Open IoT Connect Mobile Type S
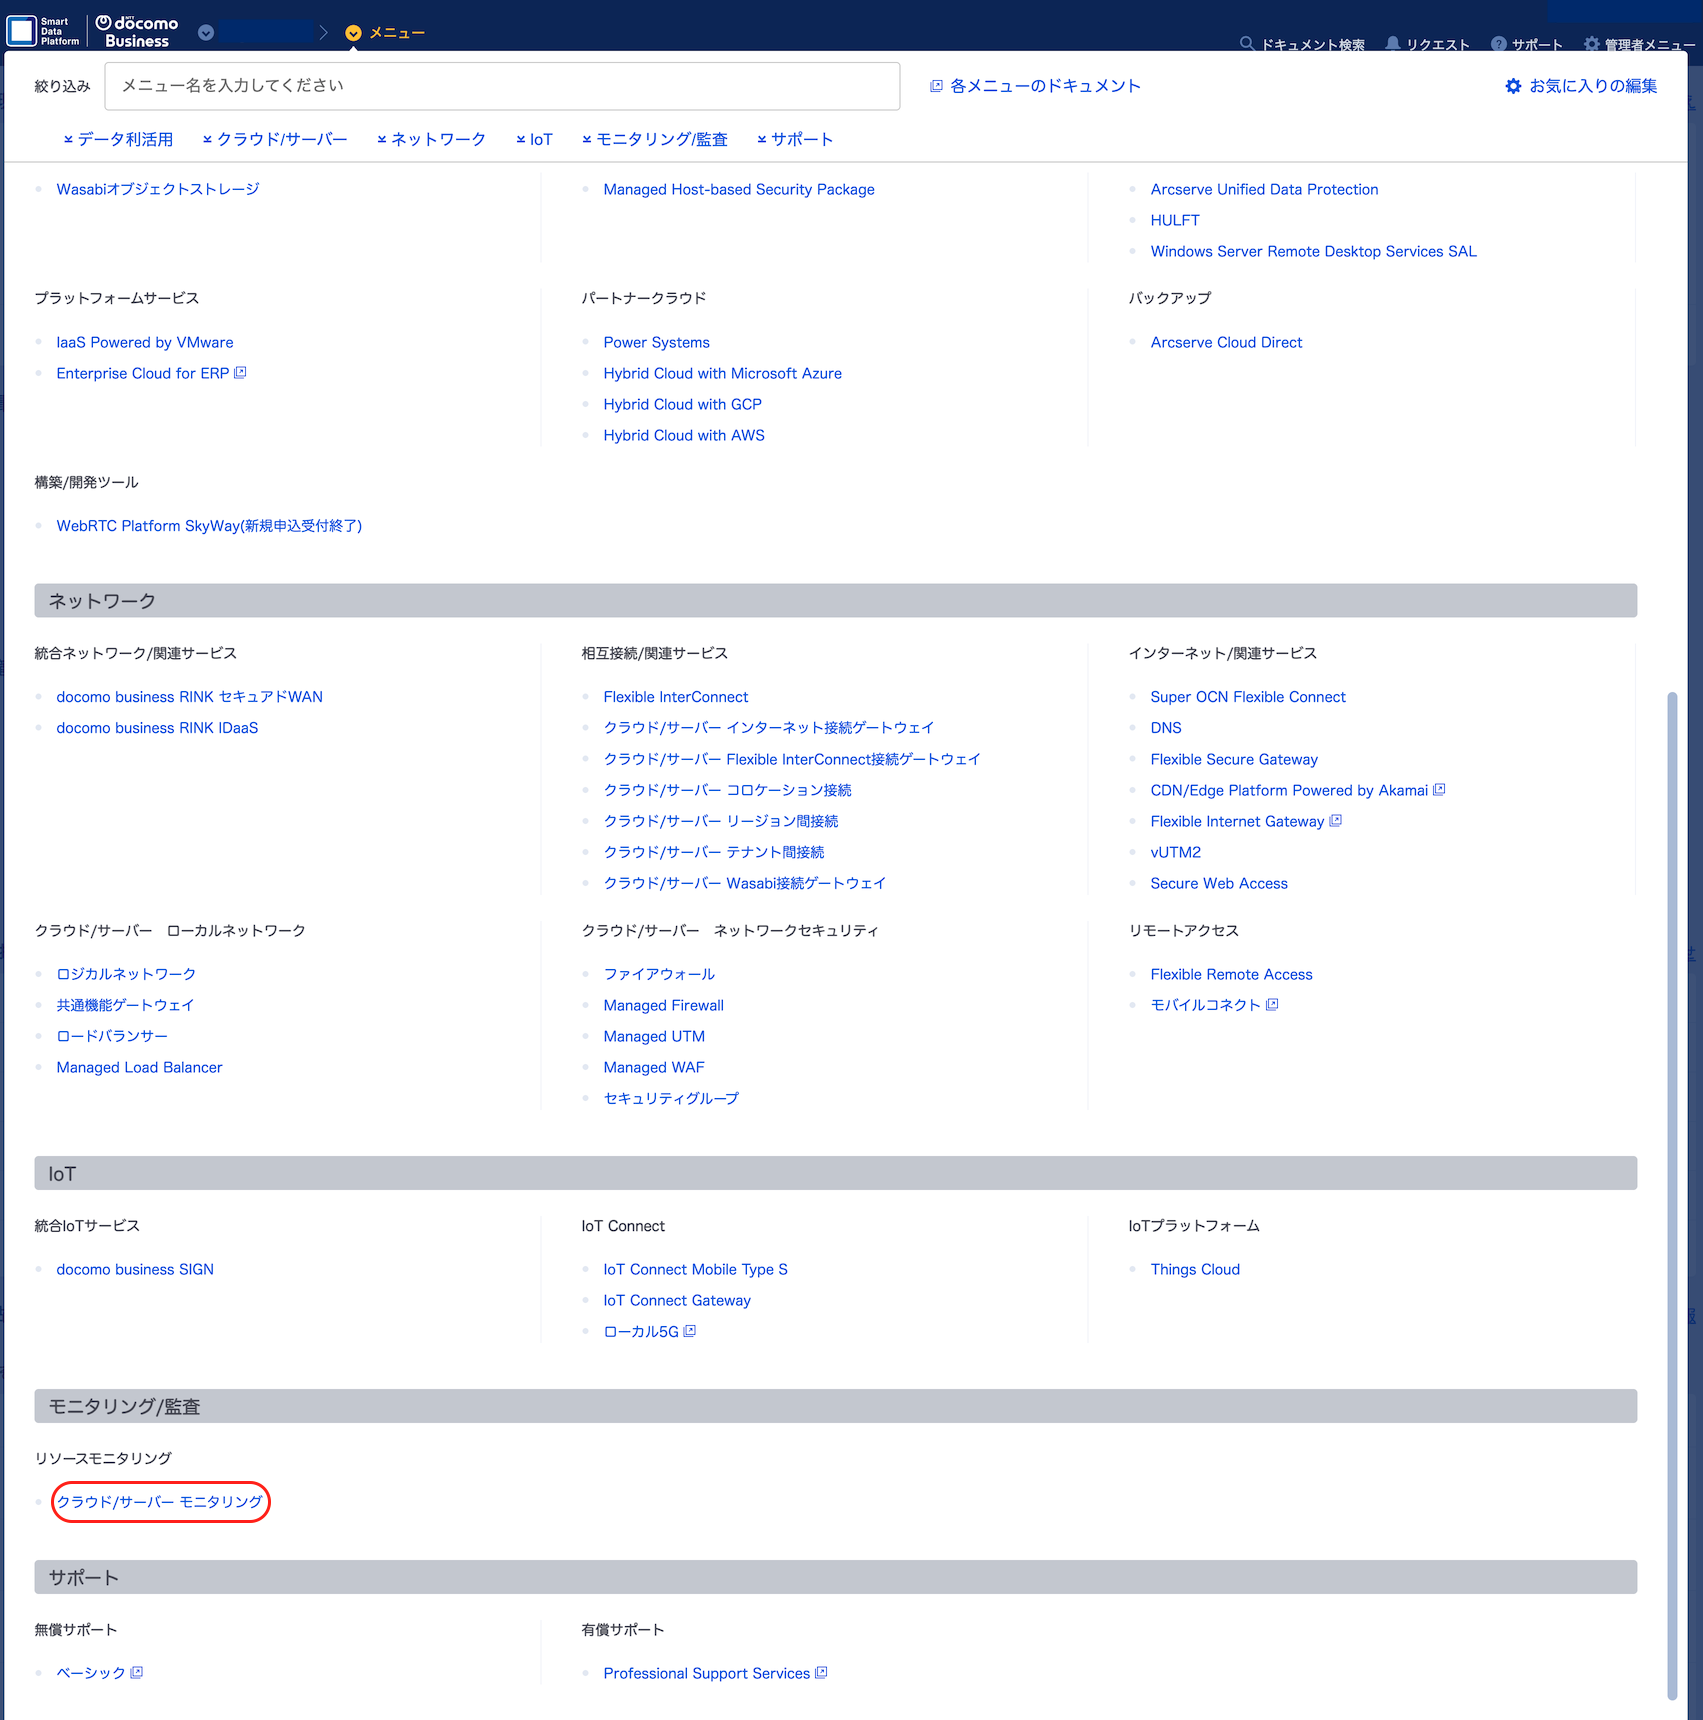Screen dimensions: 1703x1720 (x=695, y=1269)
